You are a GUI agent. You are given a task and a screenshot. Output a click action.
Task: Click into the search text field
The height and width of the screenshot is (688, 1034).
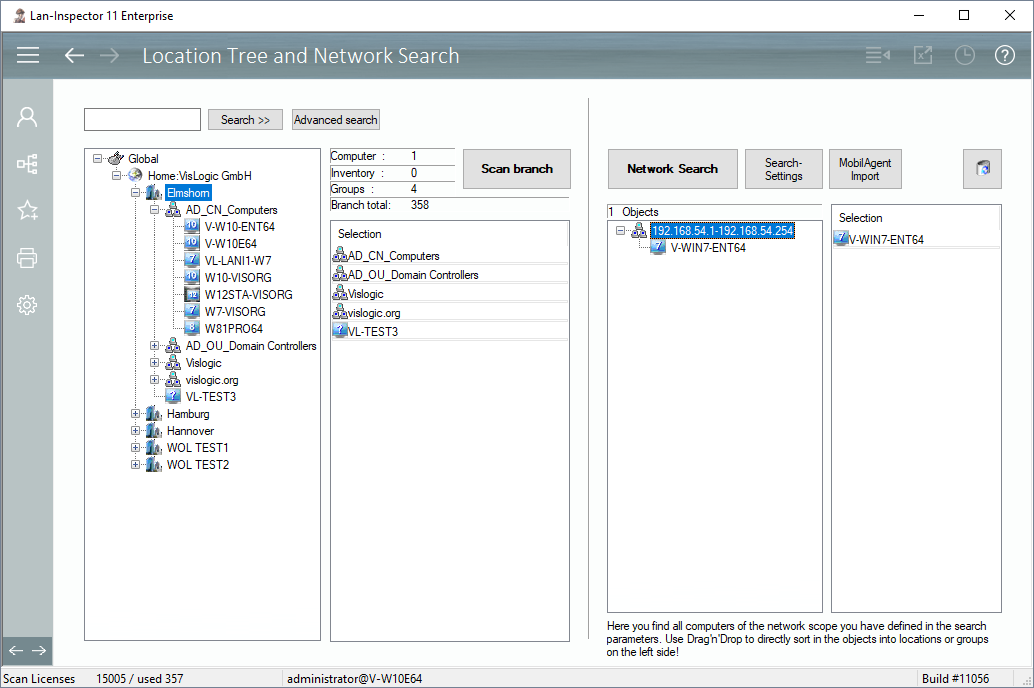[142, 120]
